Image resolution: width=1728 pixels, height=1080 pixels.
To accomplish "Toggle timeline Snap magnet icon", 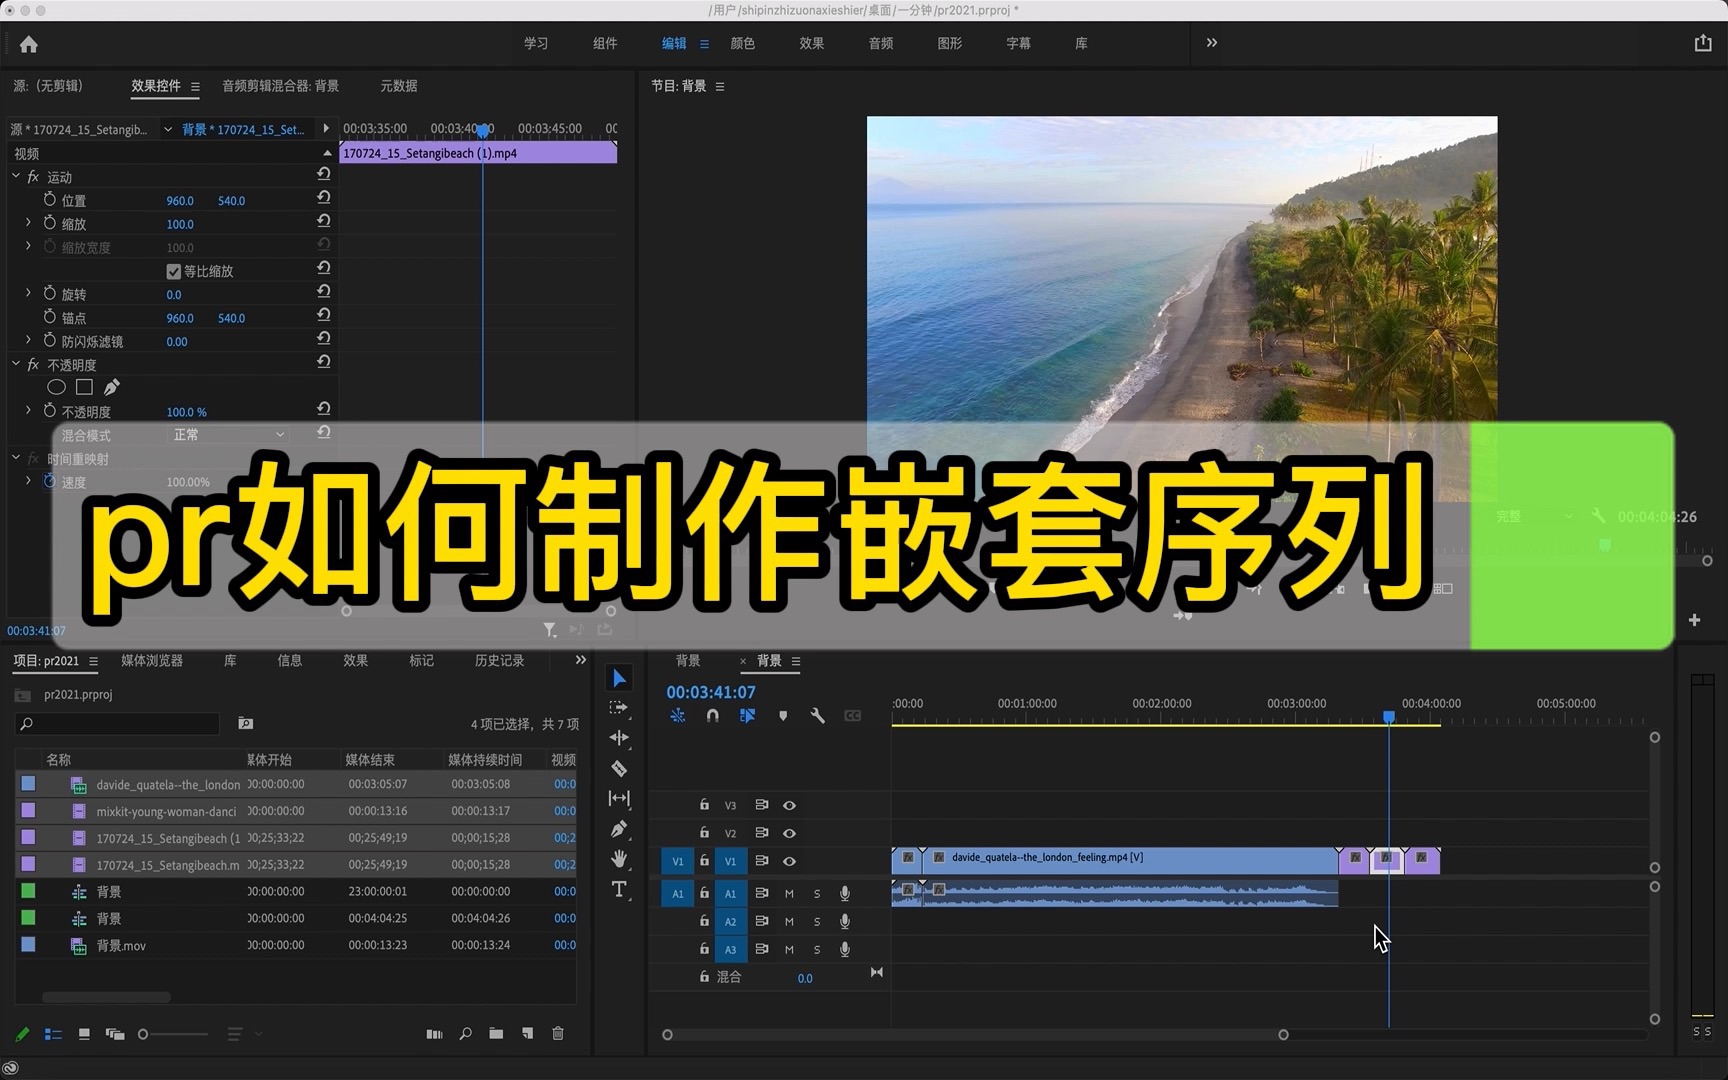I will 712,716.
